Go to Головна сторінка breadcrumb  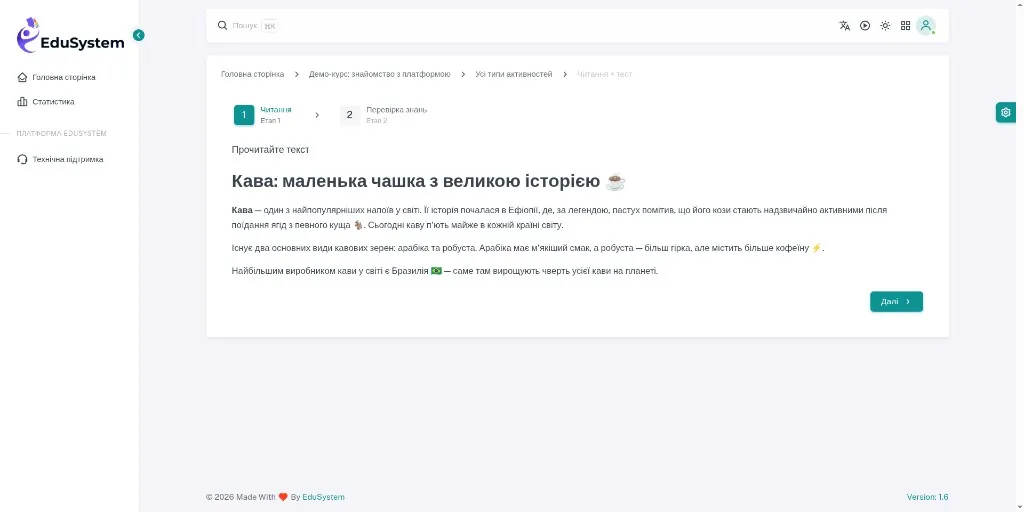click(x=253, y=74)
